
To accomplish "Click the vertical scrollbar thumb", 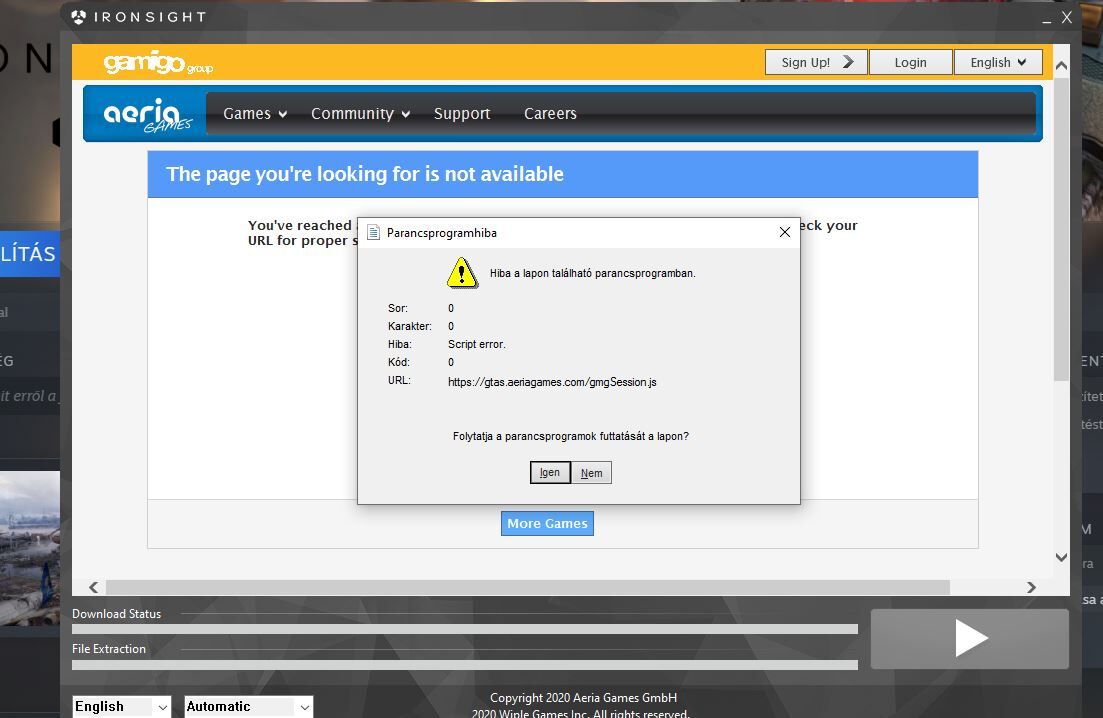I will click(1061, 229).
